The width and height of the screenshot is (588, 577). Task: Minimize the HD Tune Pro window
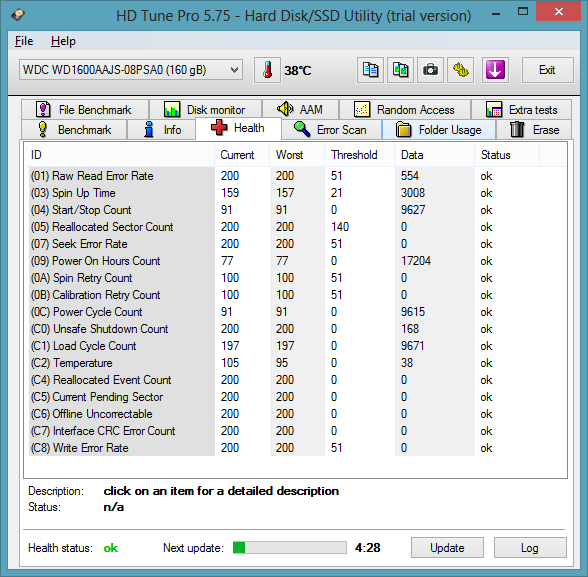pyautogui.click(x=496, y=13)
